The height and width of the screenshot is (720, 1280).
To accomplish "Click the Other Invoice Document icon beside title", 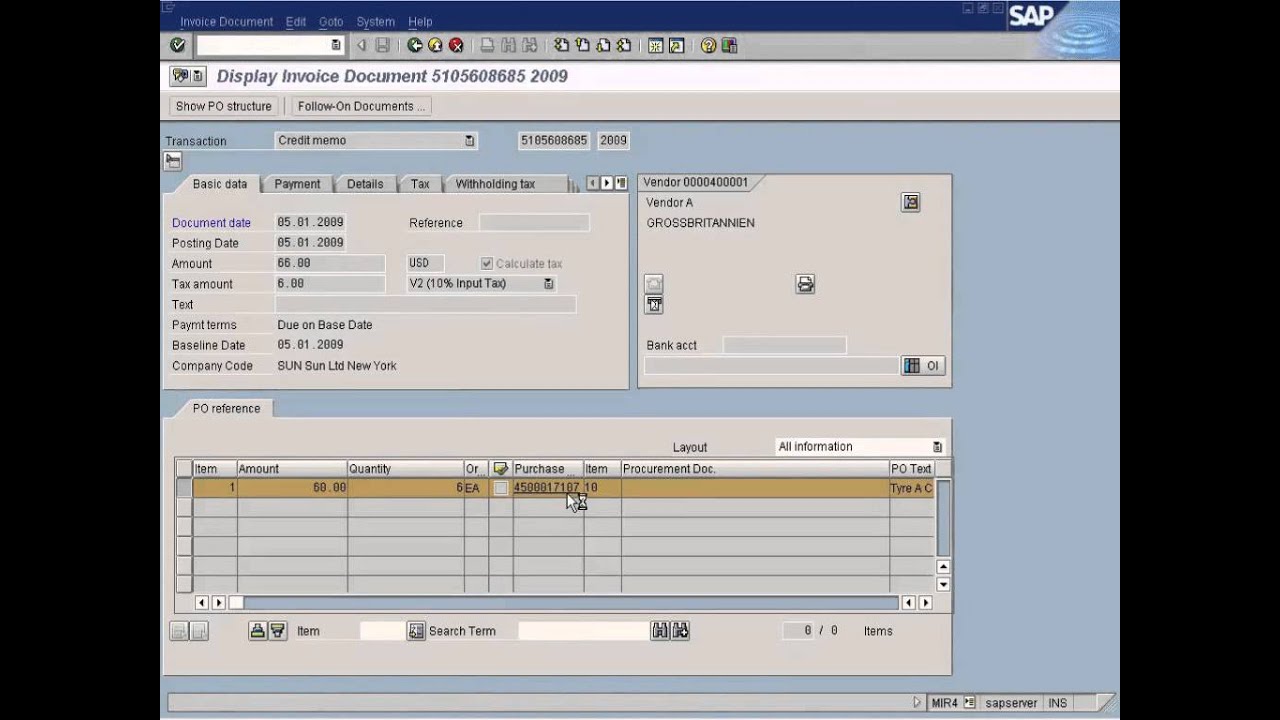I will click(x=197, y=76).
